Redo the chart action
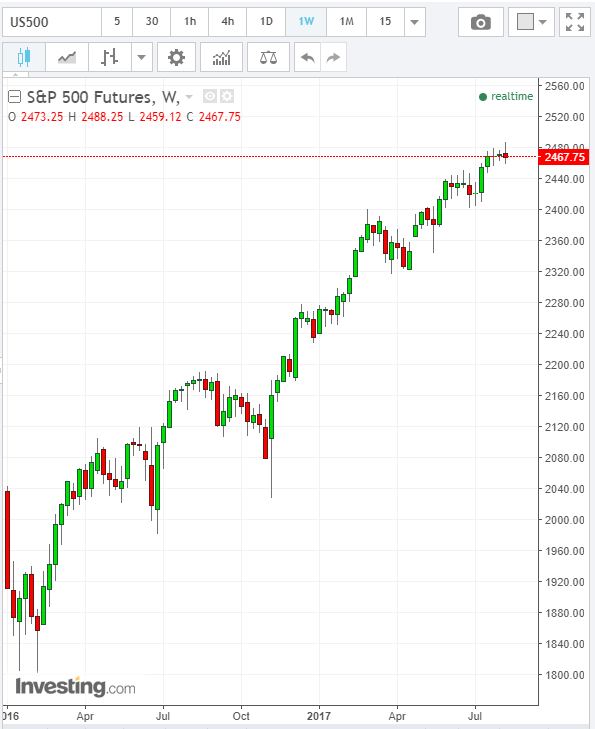The height and width of the screenshot is (729, 595). pos(333,57)
